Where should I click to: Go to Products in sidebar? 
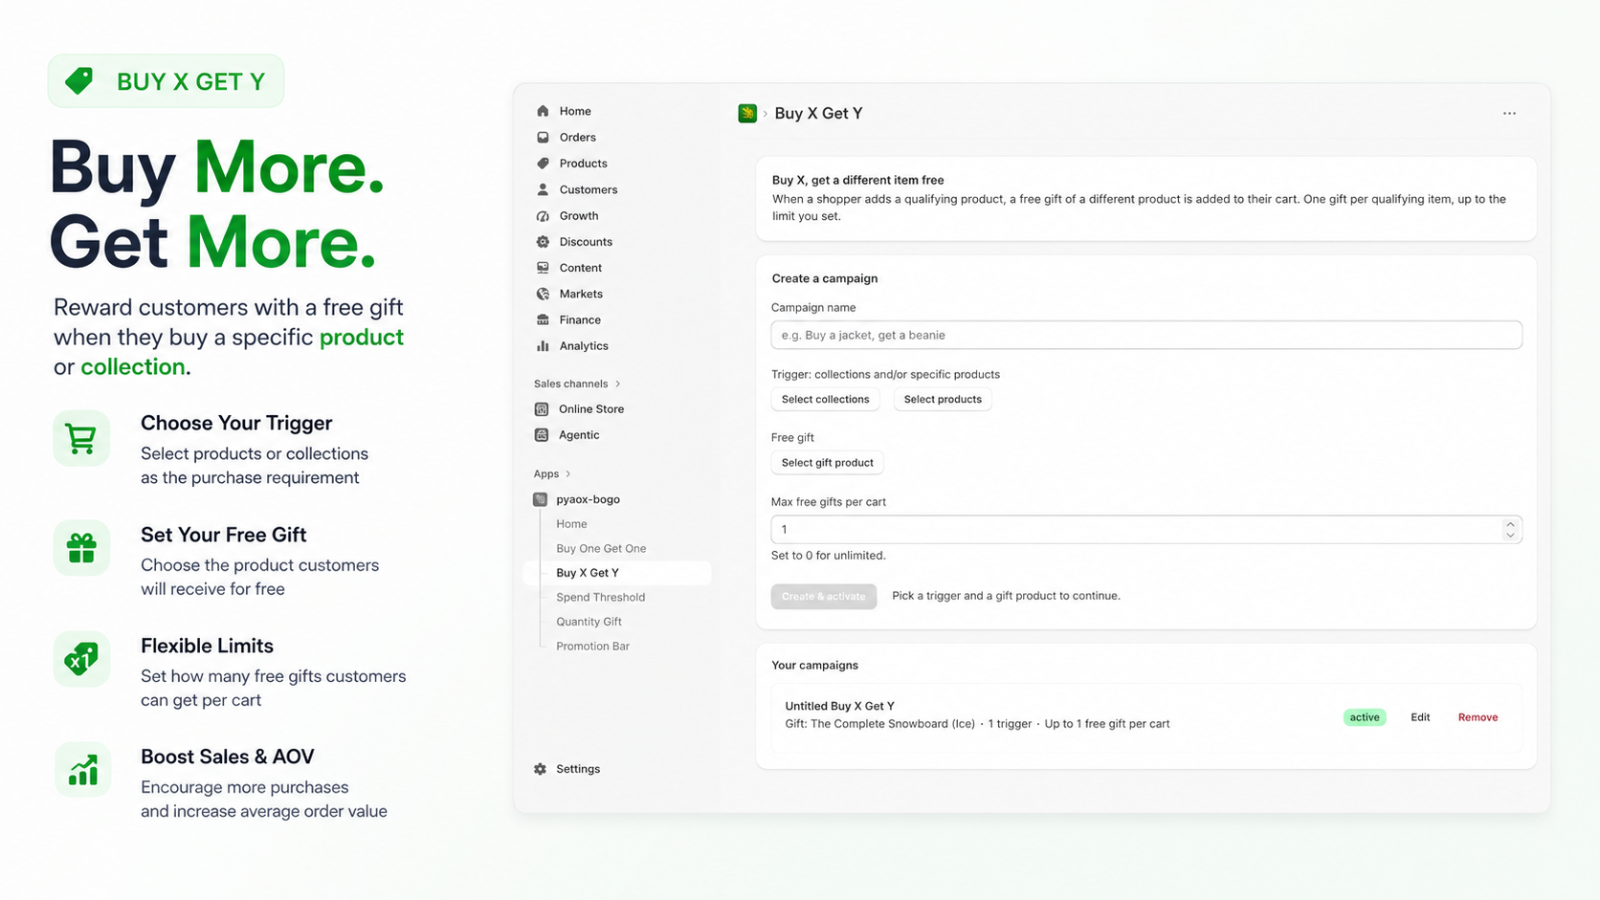tap(583, 163)
